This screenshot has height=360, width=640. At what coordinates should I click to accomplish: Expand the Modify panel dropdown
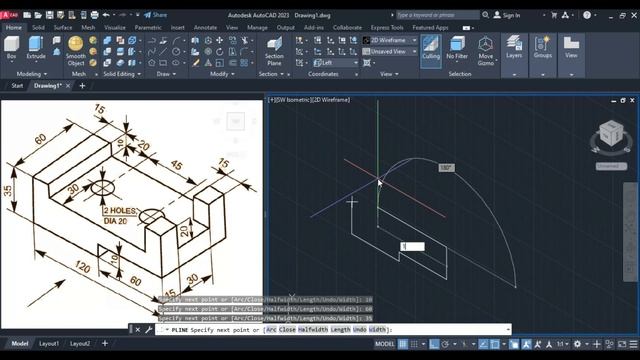click(222, 74)
